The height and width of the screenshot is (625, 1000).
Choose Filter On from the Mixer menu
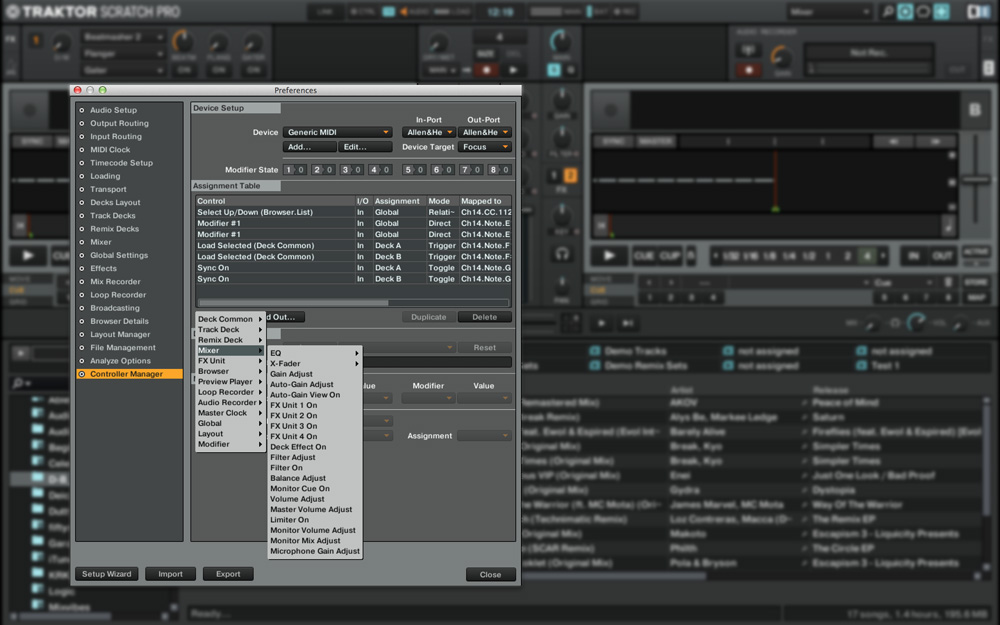(x=286, y=468)
